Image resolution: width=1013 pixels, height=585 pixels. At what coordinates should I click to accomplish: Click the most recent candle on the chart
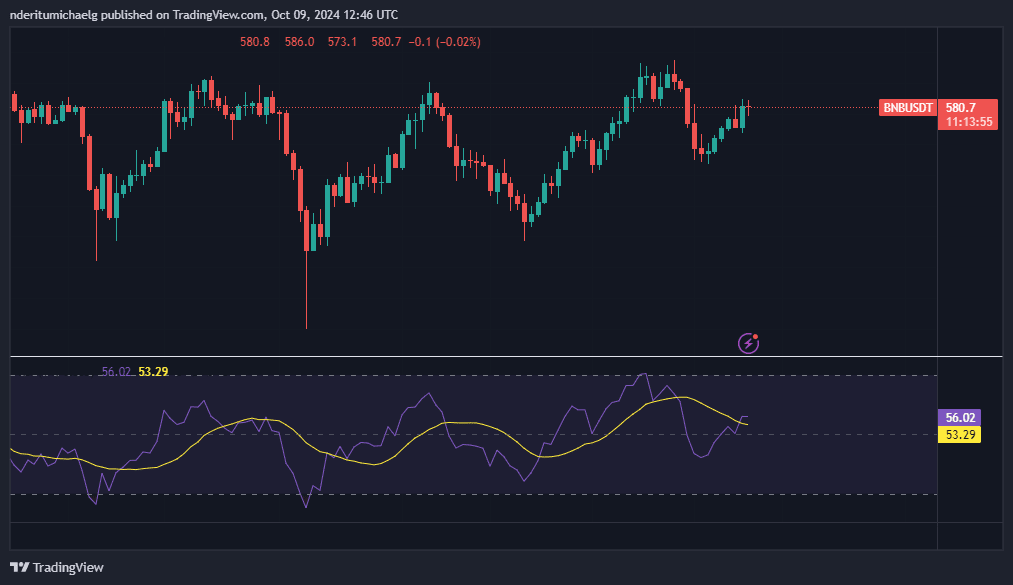point(748,107)
